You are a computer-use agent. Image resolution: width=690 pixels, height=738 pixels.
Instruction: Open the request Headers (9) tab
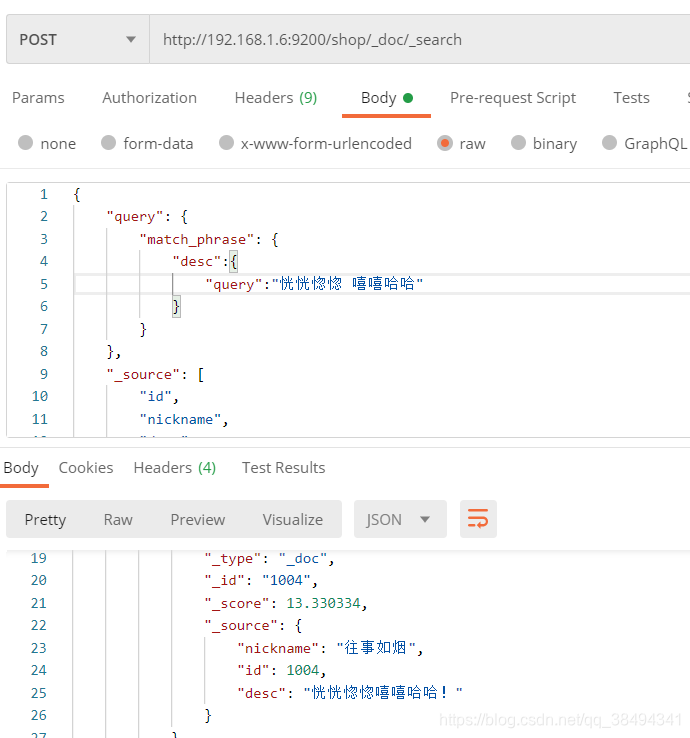click(x=275, y=97)
